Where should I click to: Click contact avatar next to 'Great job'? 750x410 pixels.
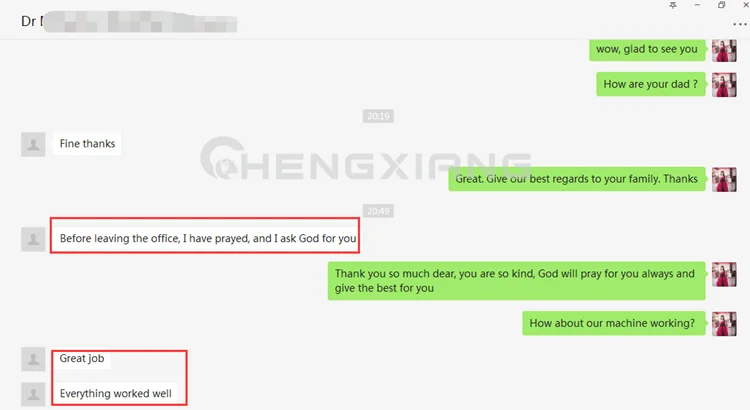(33, 359)
